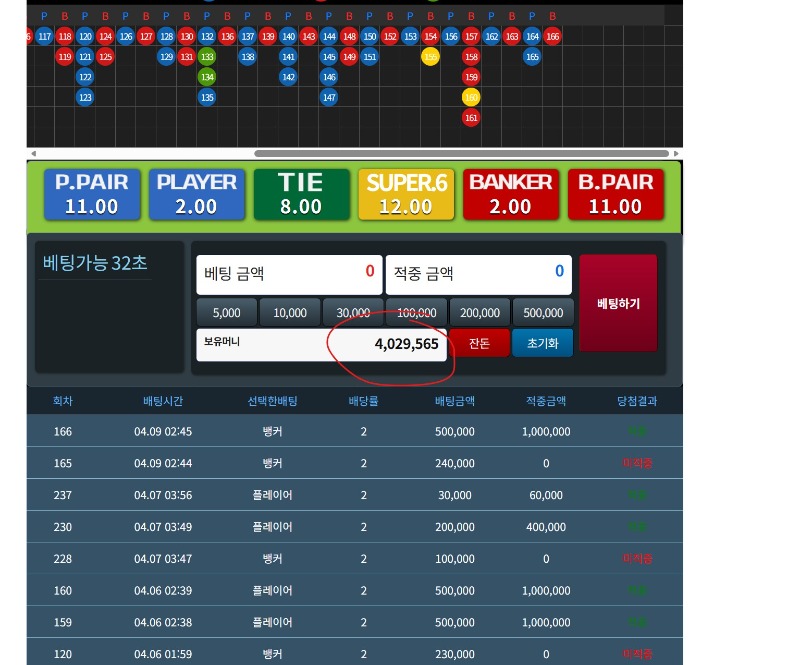Click red road marker 166
Screen dimensions: 800x665
552,36
